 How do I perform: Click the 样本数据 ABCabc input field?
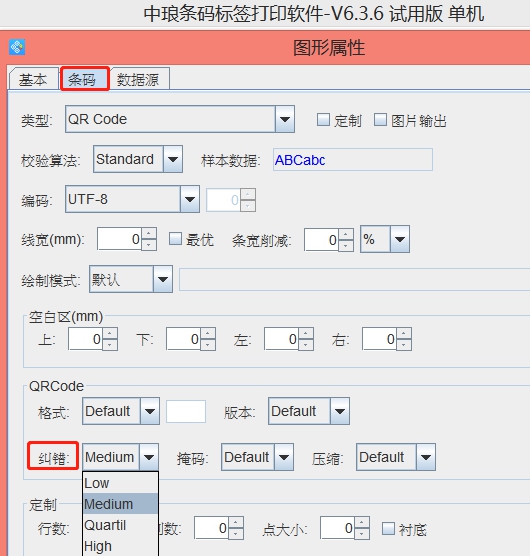pos(353,160)
